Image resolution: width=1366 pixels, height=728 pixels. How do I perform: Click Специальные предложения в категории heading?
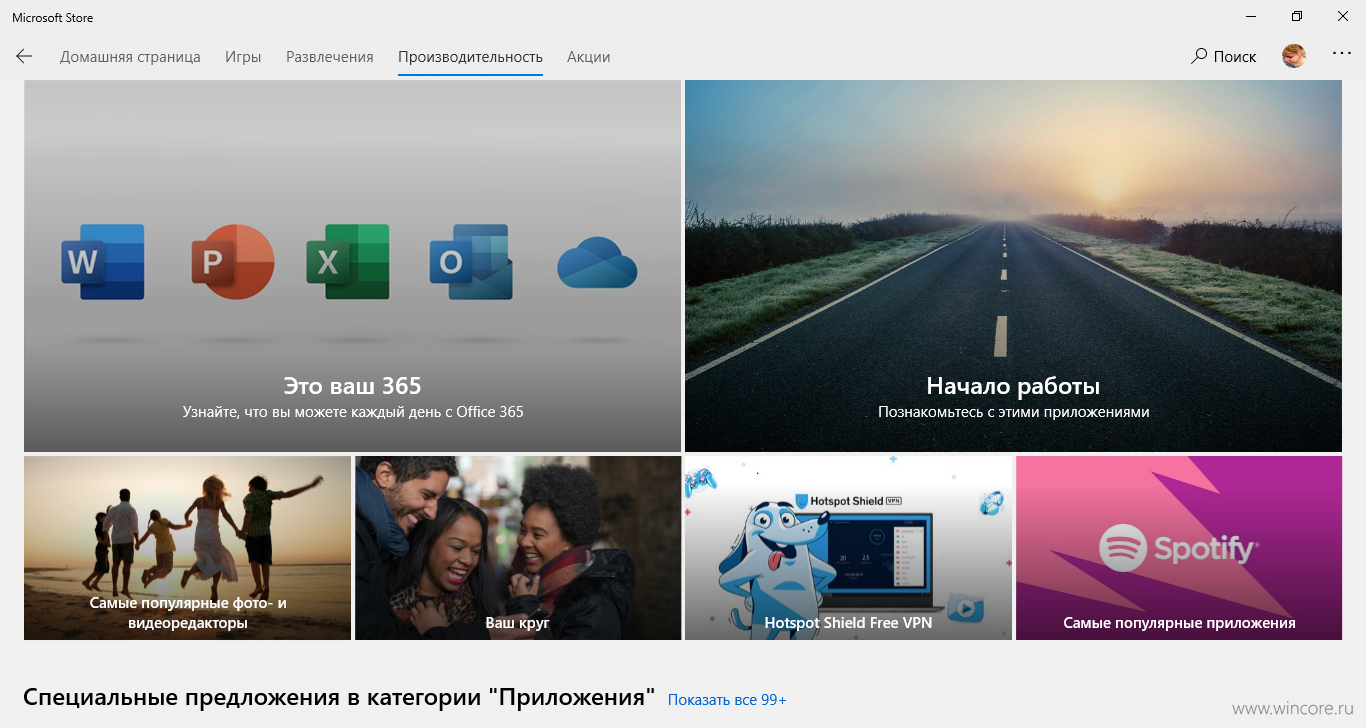pos(339,697)
